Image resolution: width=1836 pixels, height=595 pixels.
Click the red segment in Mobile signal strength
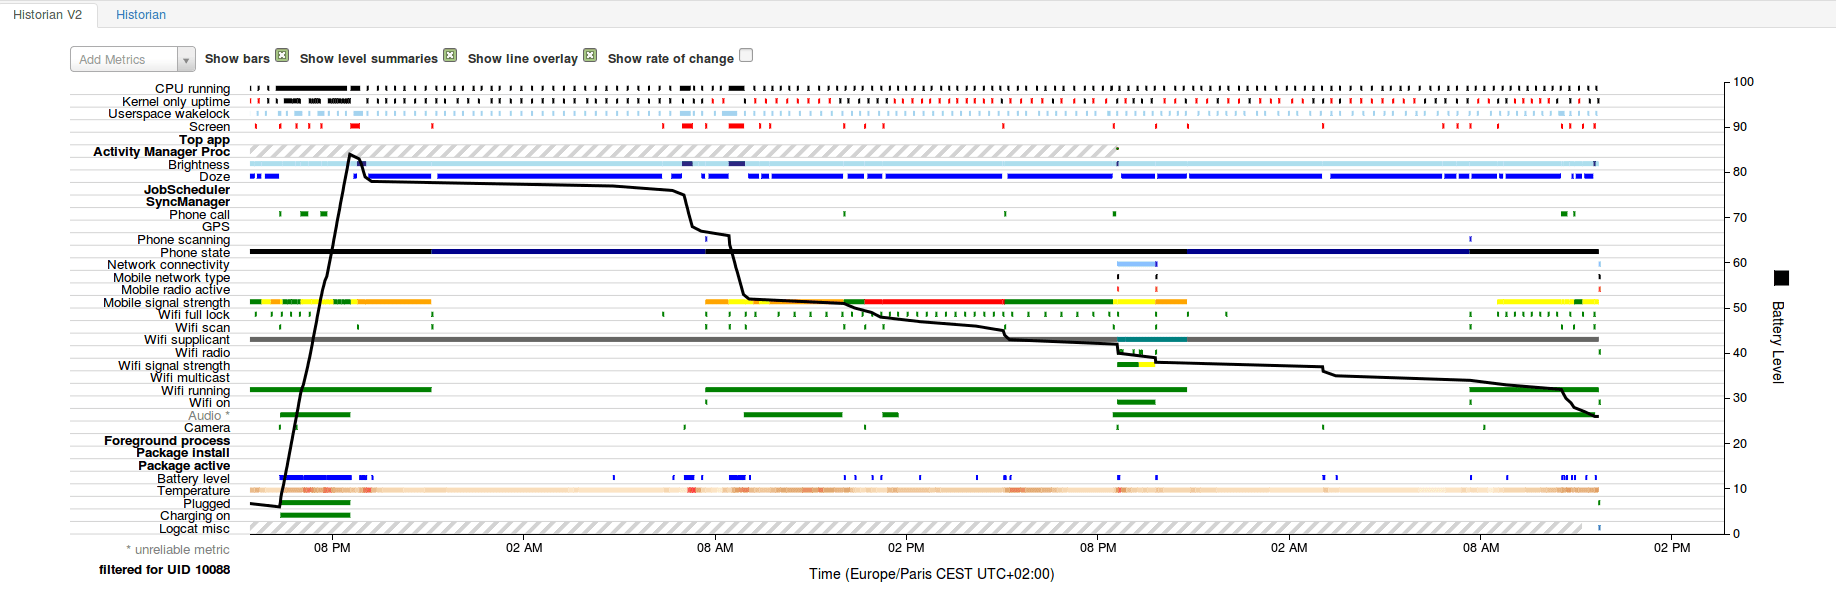pyautogui.click(x=934, y=301)
